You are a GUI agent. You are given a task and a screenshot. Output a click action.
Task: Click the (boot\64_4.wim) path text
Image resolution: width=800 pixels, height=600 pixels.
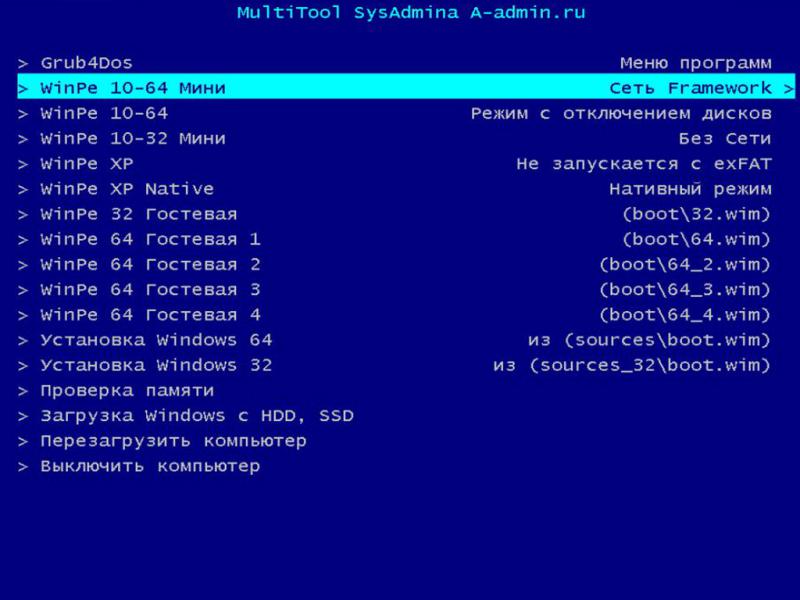tap(684, 315)
